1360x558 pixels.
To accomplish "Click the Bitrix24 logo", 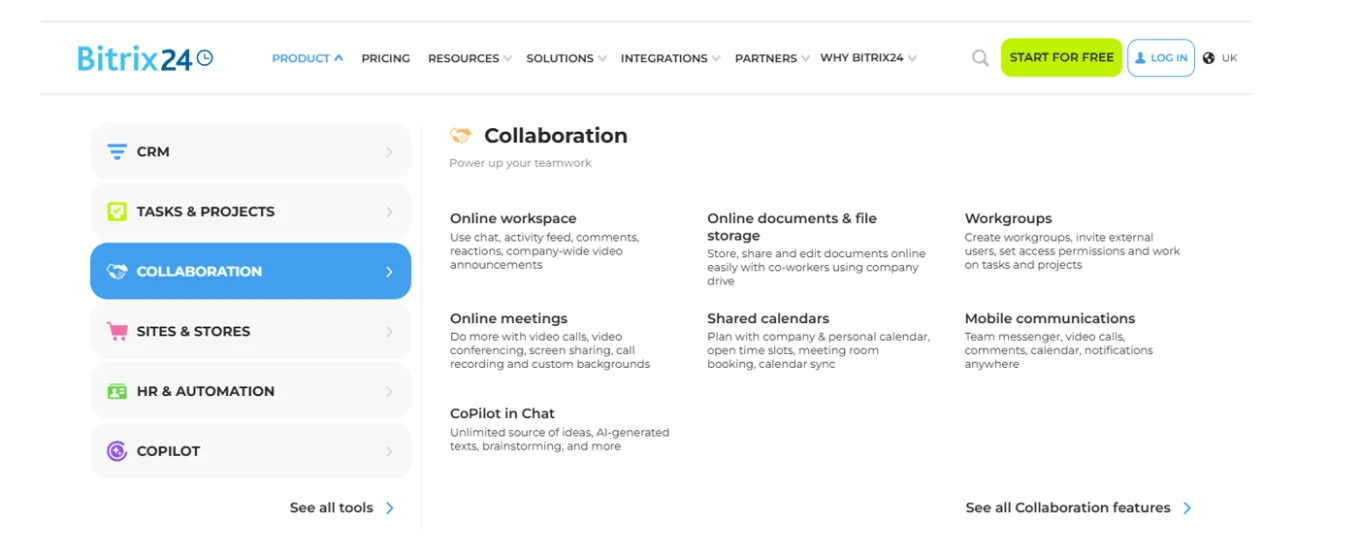I will (145, 58).
